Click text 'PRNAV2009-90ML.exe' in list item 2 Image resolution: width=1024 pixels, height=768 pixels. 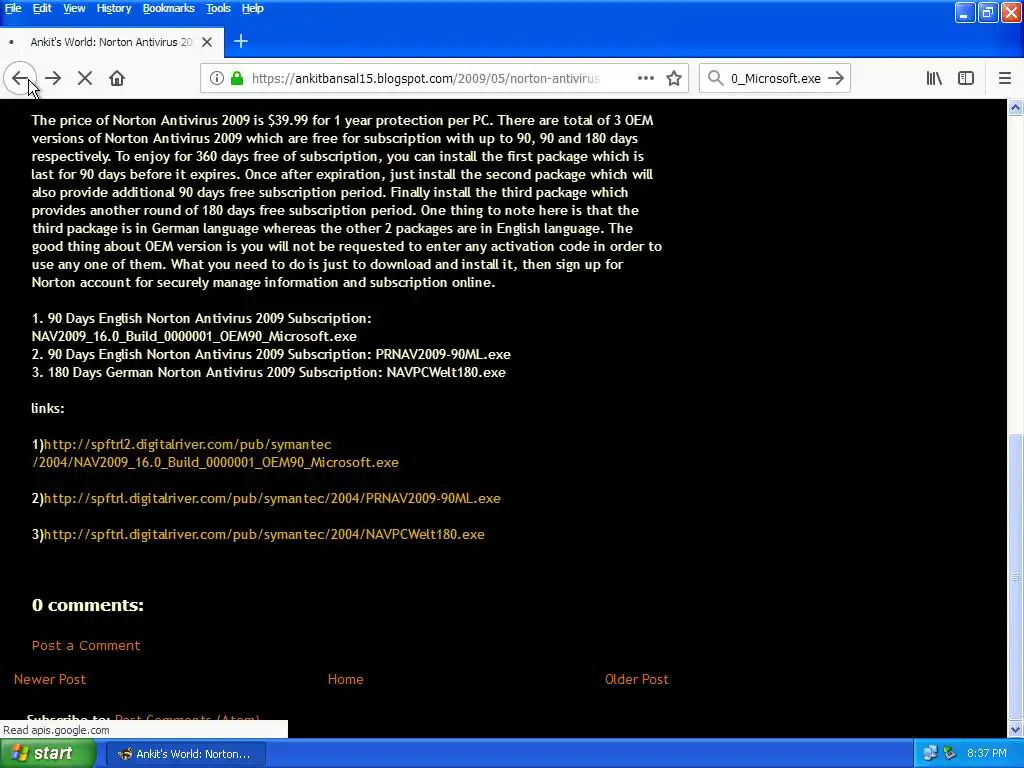443,355
